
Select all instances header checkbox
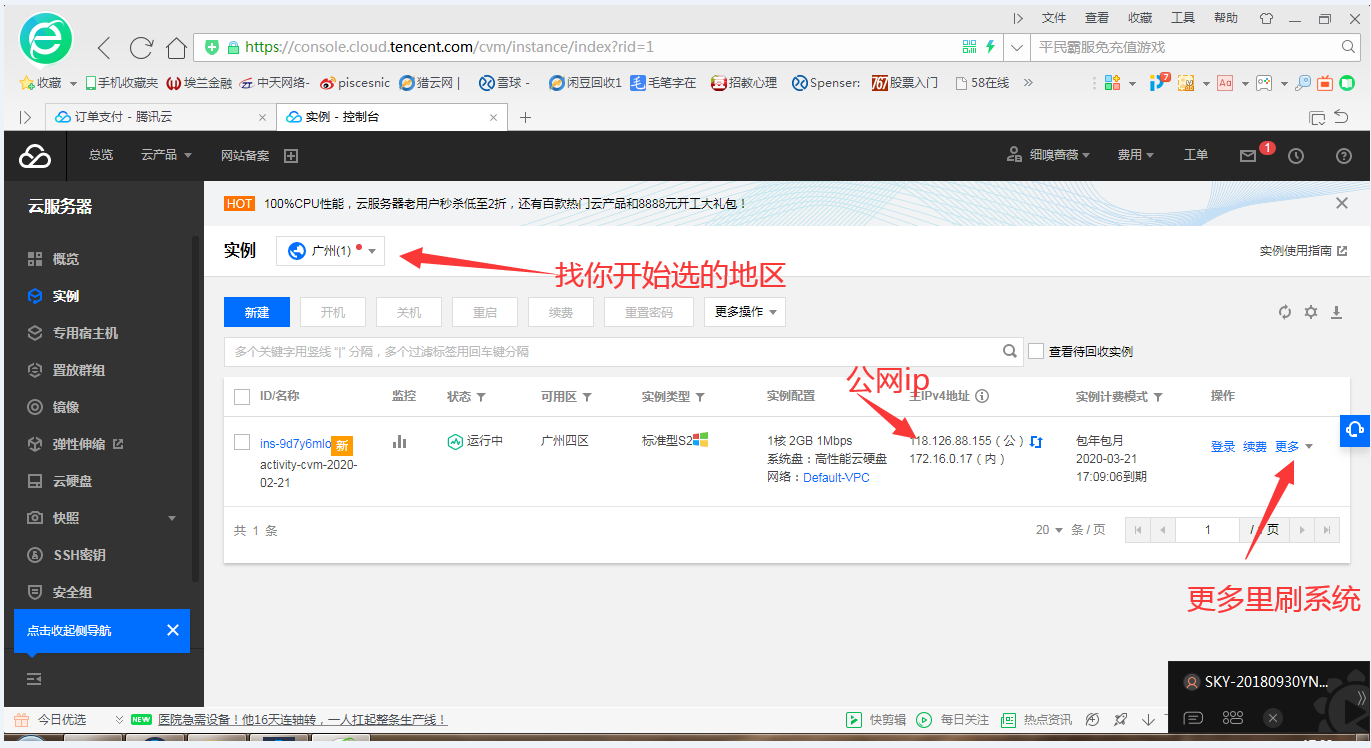point(241,397)
